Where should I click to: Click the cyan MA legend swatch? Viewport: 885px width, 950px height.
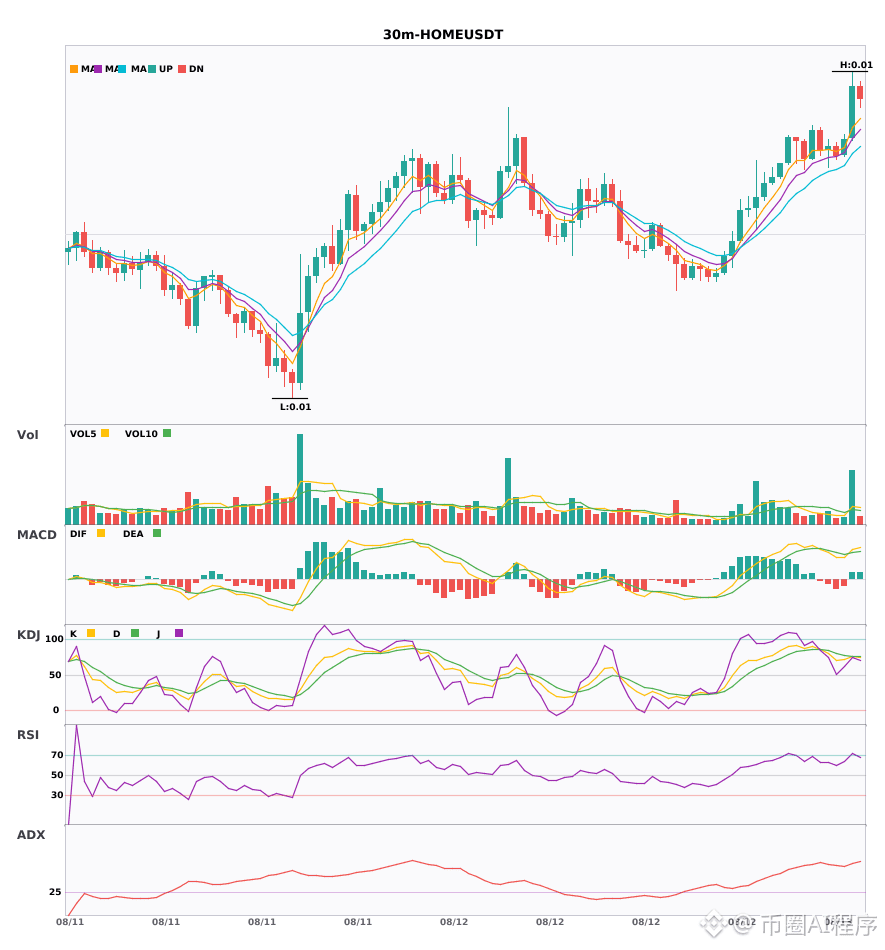(x=122, y=69)
